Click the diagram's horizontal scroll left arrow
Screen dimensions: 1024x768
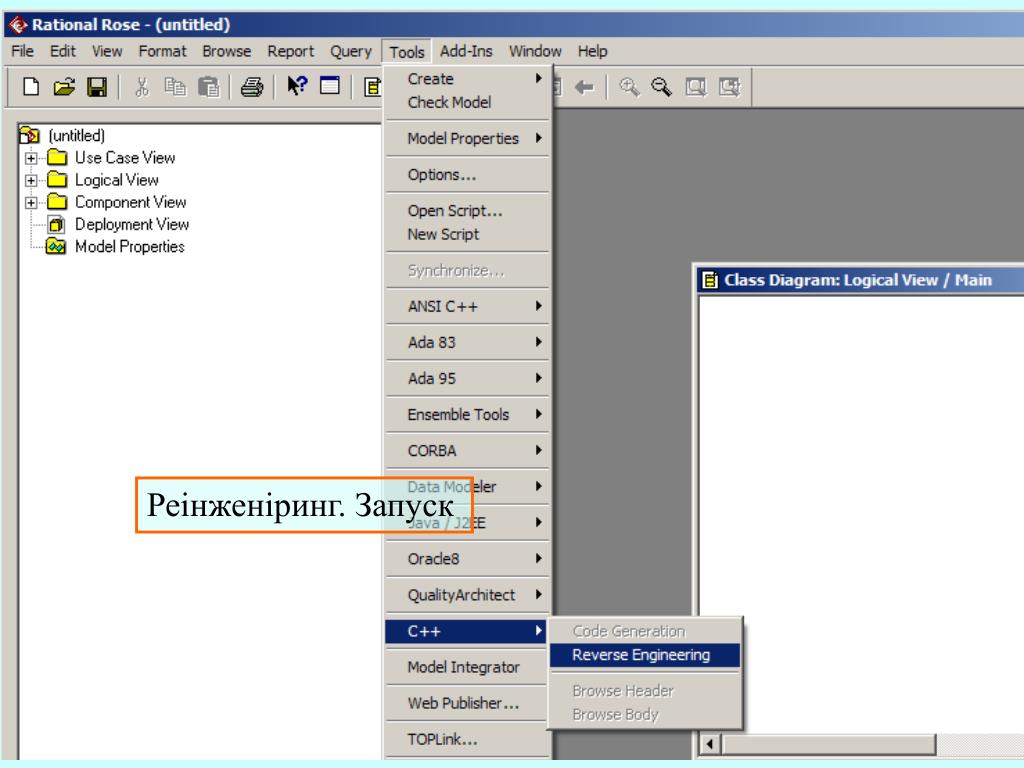(710, 744)
